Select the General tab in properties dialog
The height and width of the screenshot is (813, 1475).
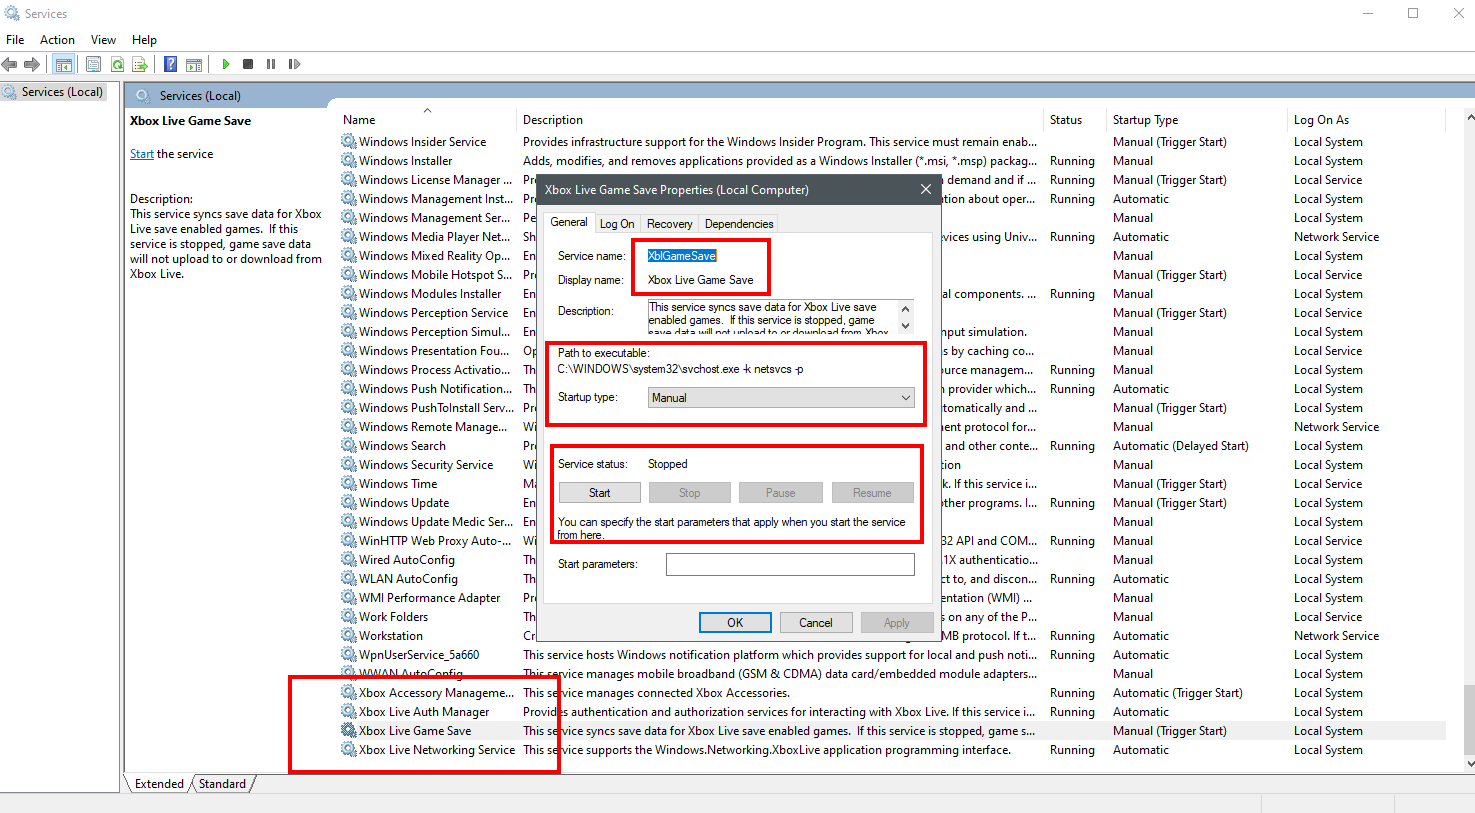coord(569,222)
